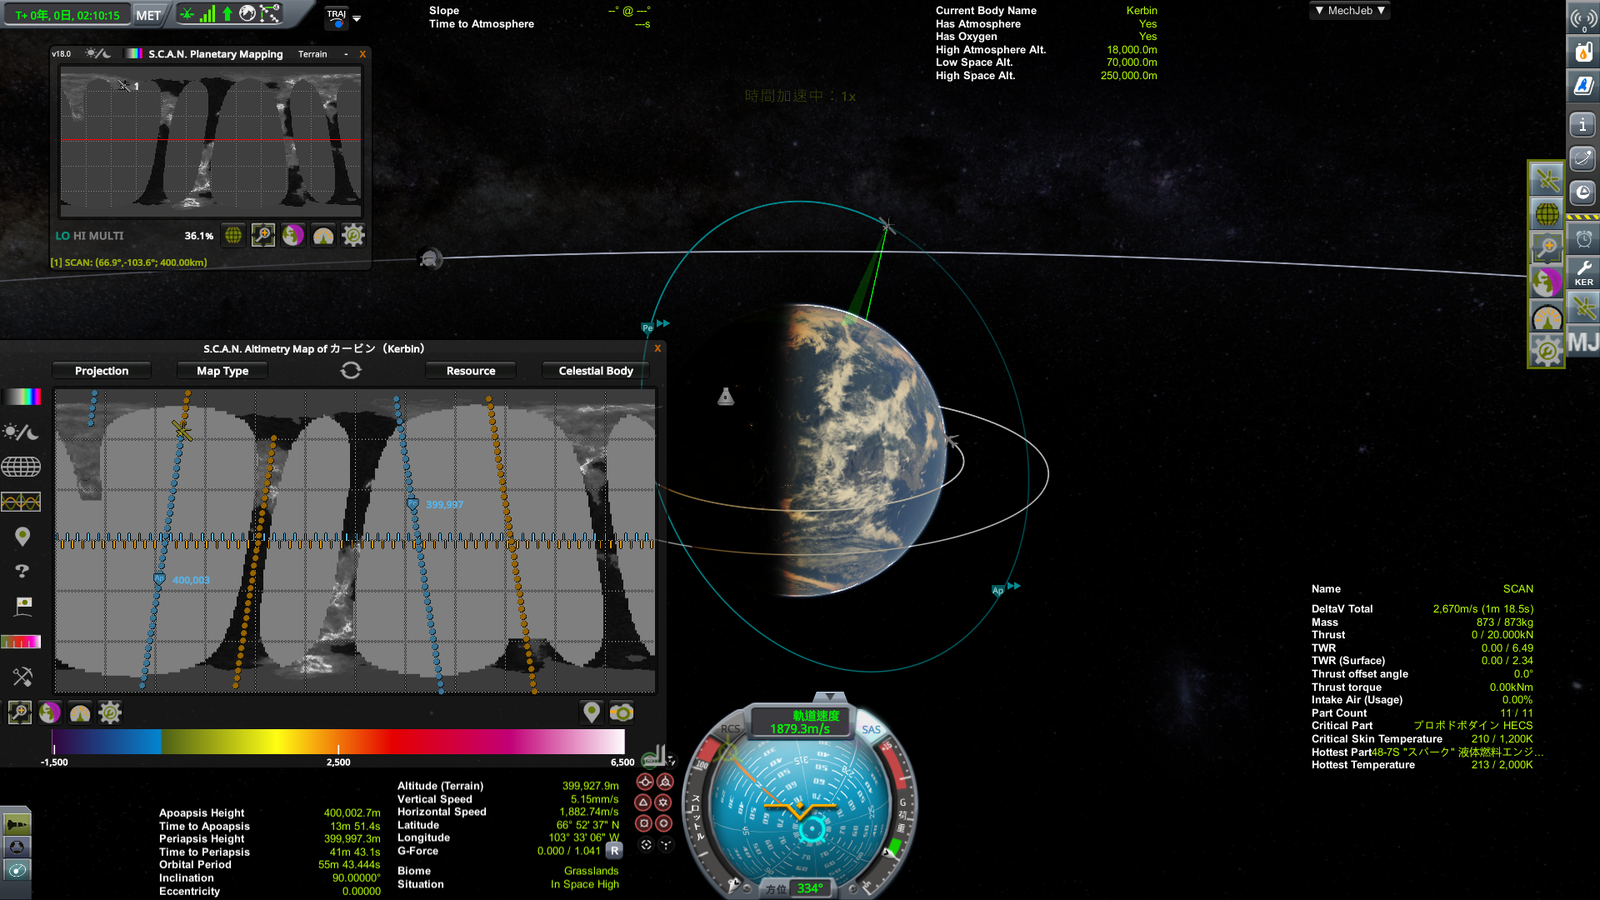Open the MJ MechJeb toolbar button
Viewport: 1600px width, 900px height.
1584,342
